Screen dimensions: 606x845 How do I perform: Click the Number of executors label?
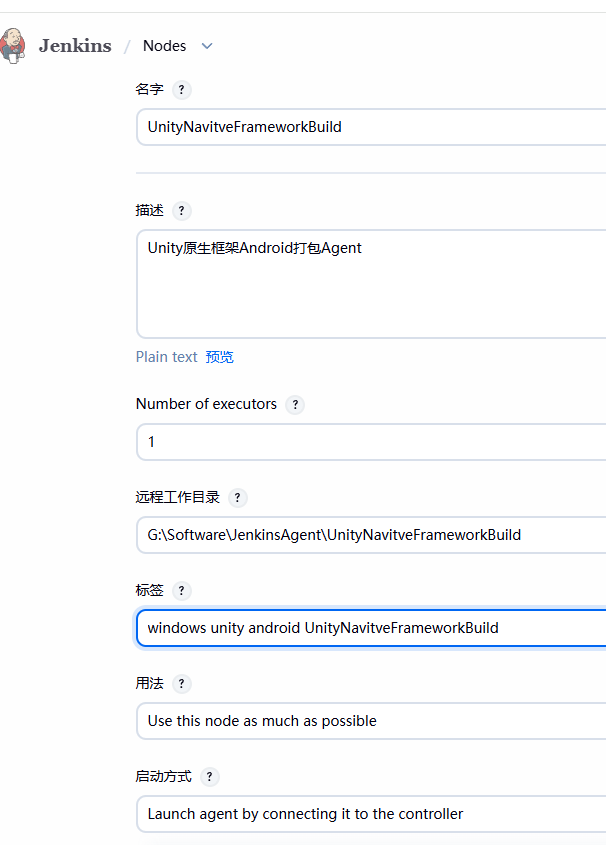click(x=206, y=404)
